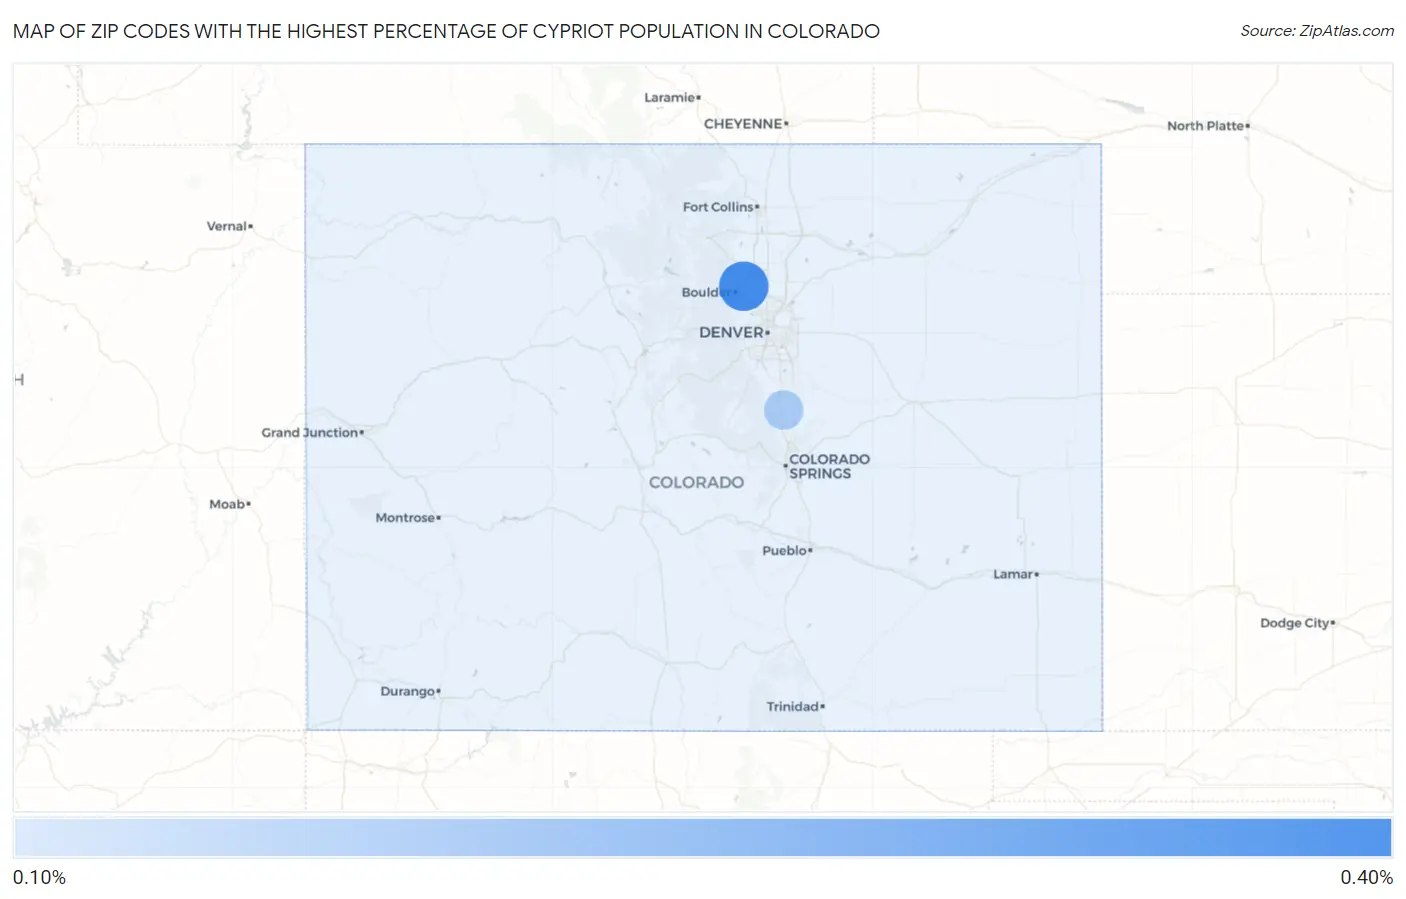Click the Vernal city label
This screenshot has height=899, width=1406.
[226, 226]
